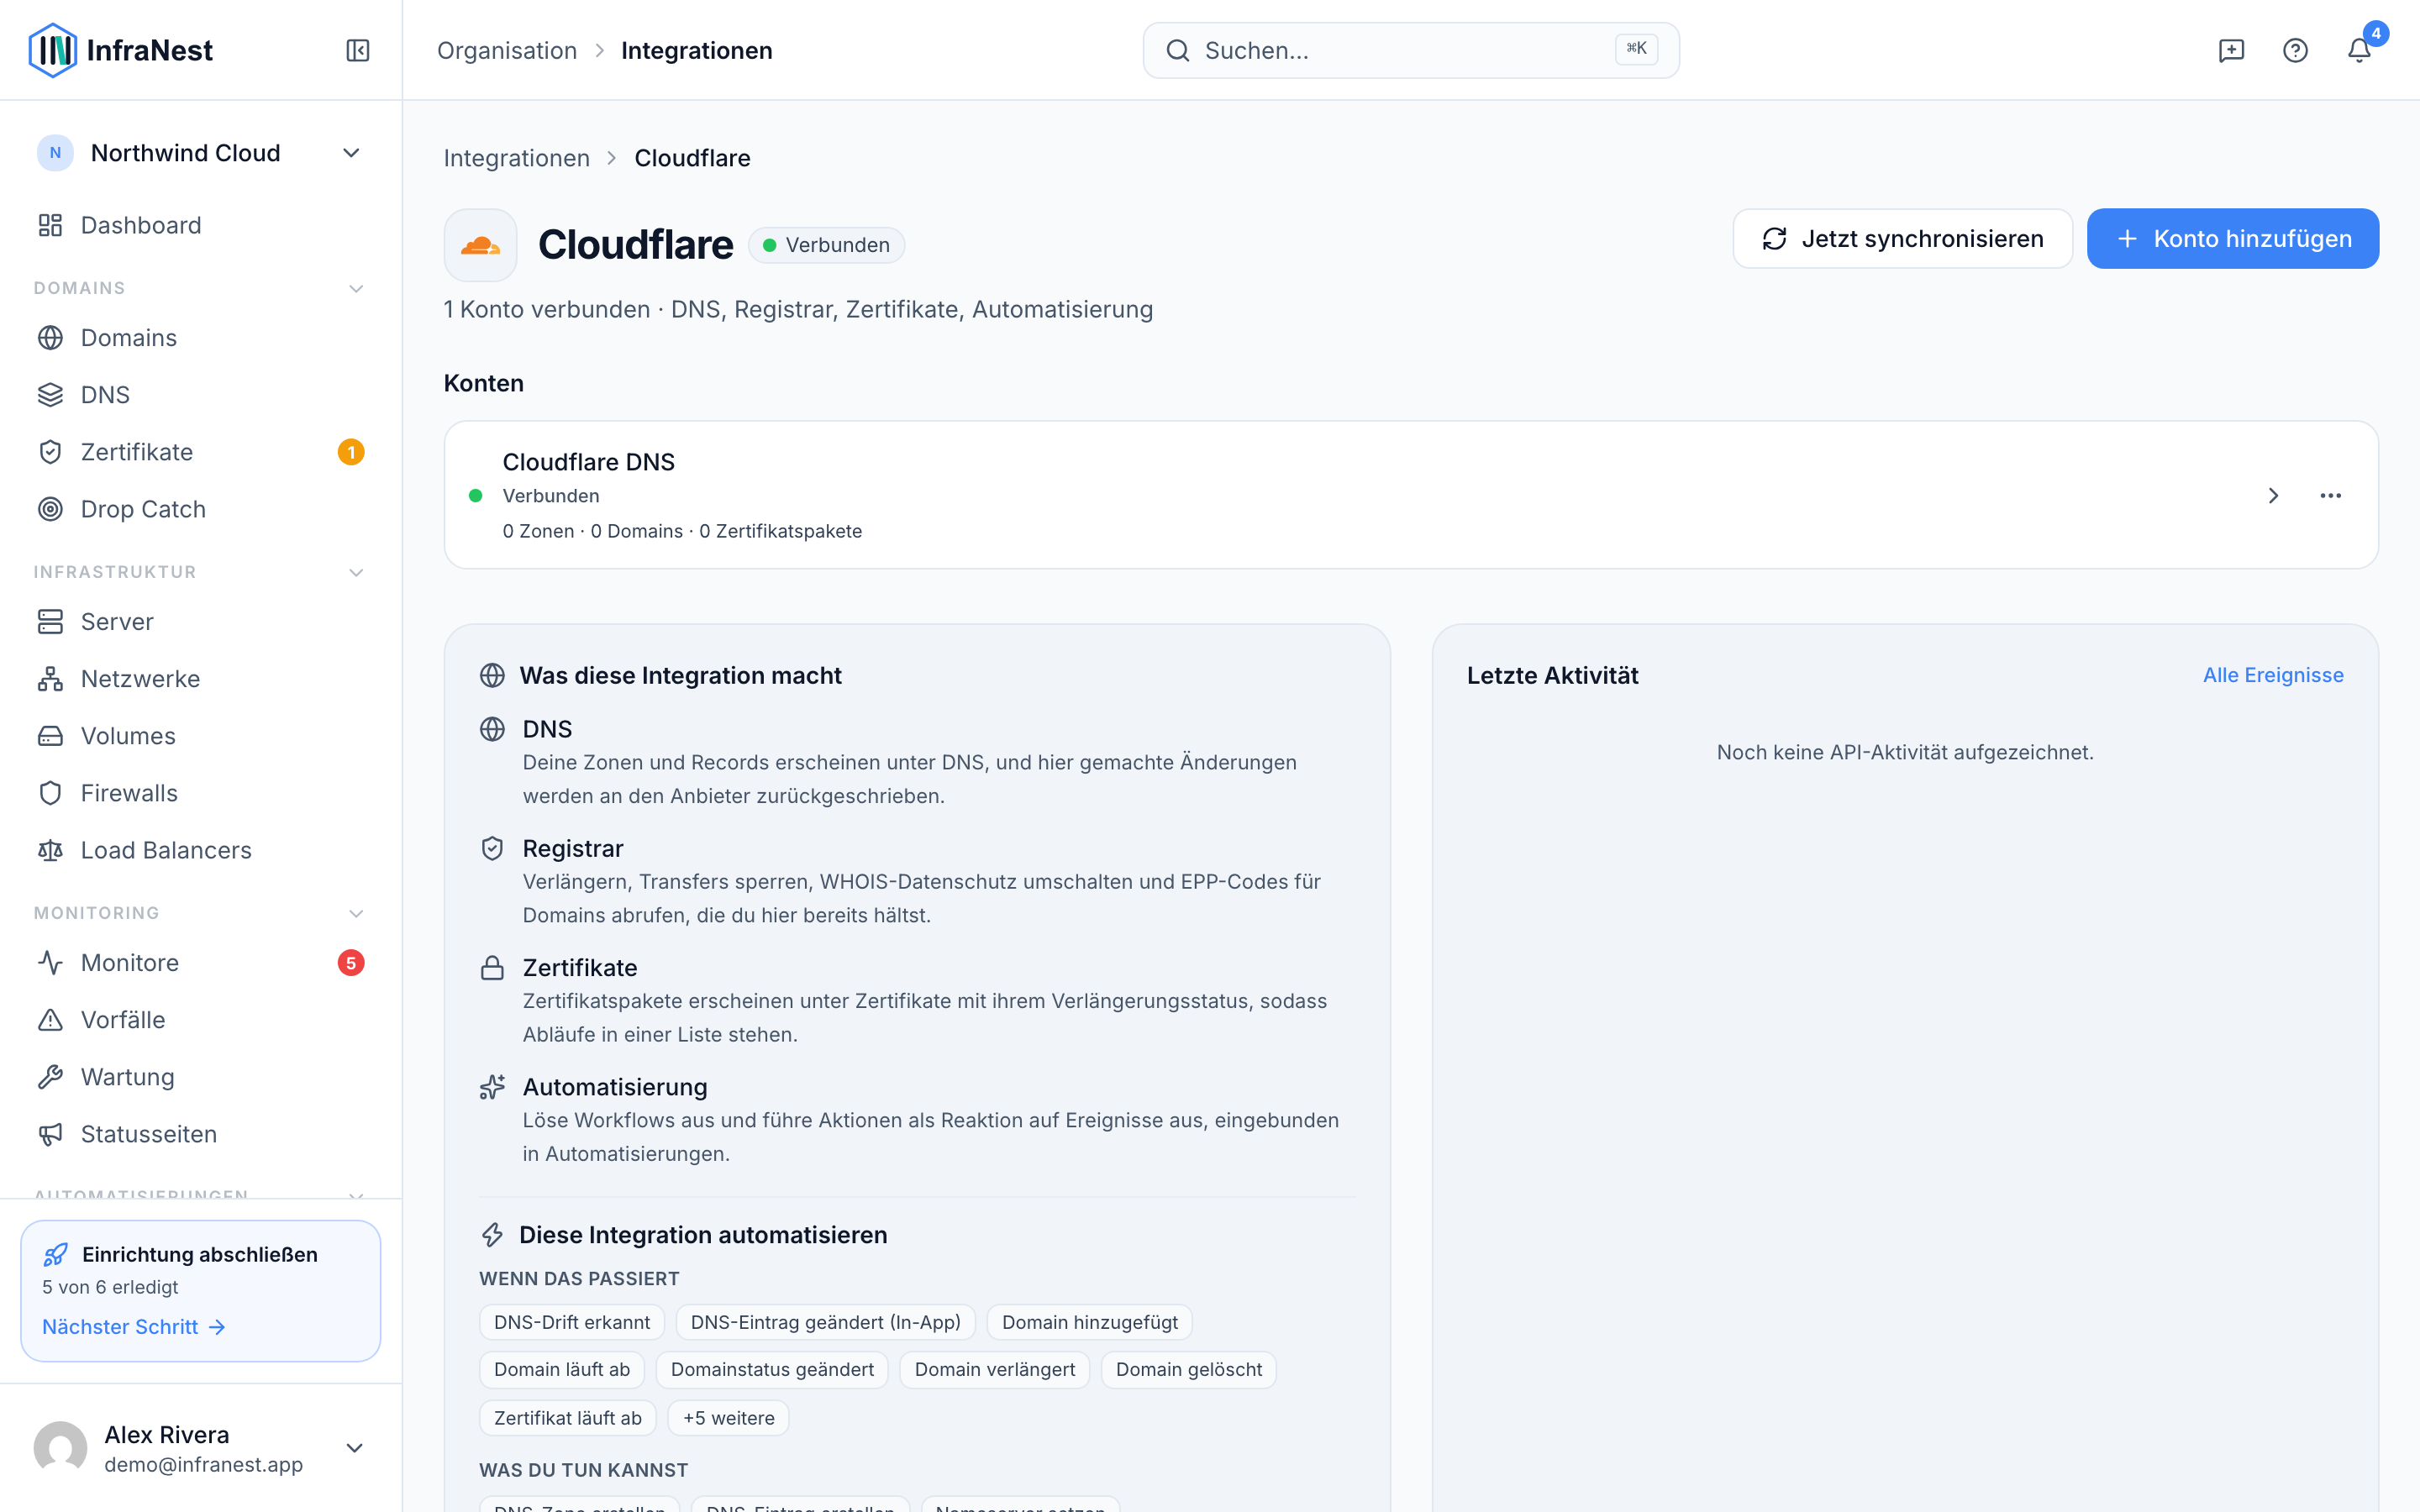Click the Alex Rivera avatar image
The image size is (2420, 1512).
pyautogui.click(x=61, y=1449)
